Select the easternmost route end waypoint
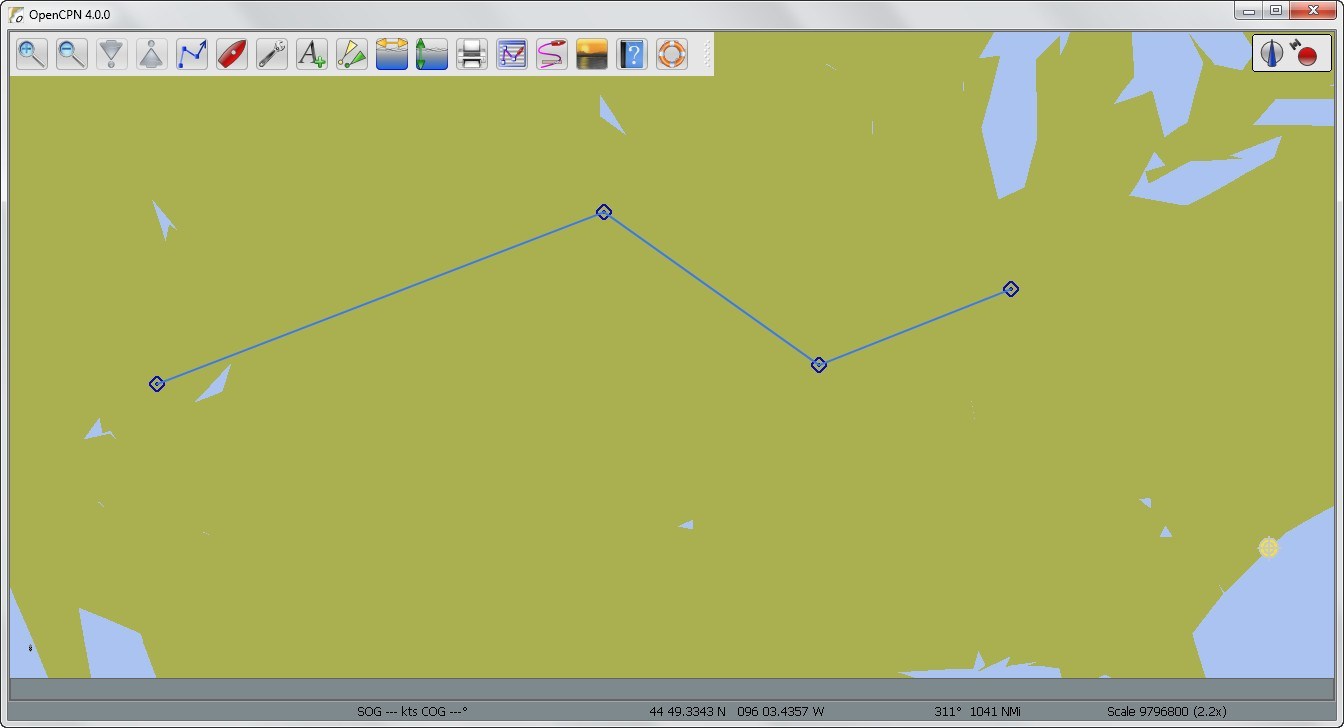This screenshot has height=728, width=1344. [x=1011, y=289]
